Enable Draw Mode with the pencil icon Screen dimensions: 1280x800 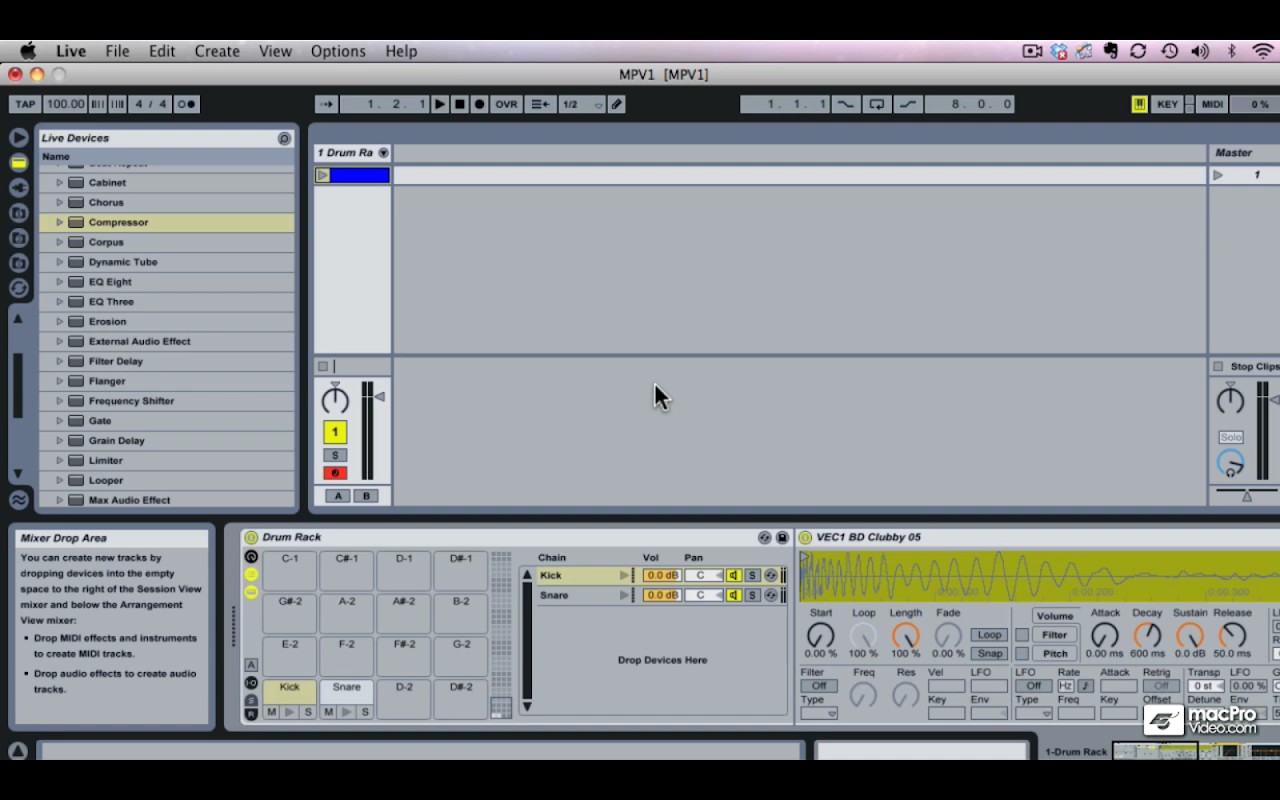[x=617, y=104]
